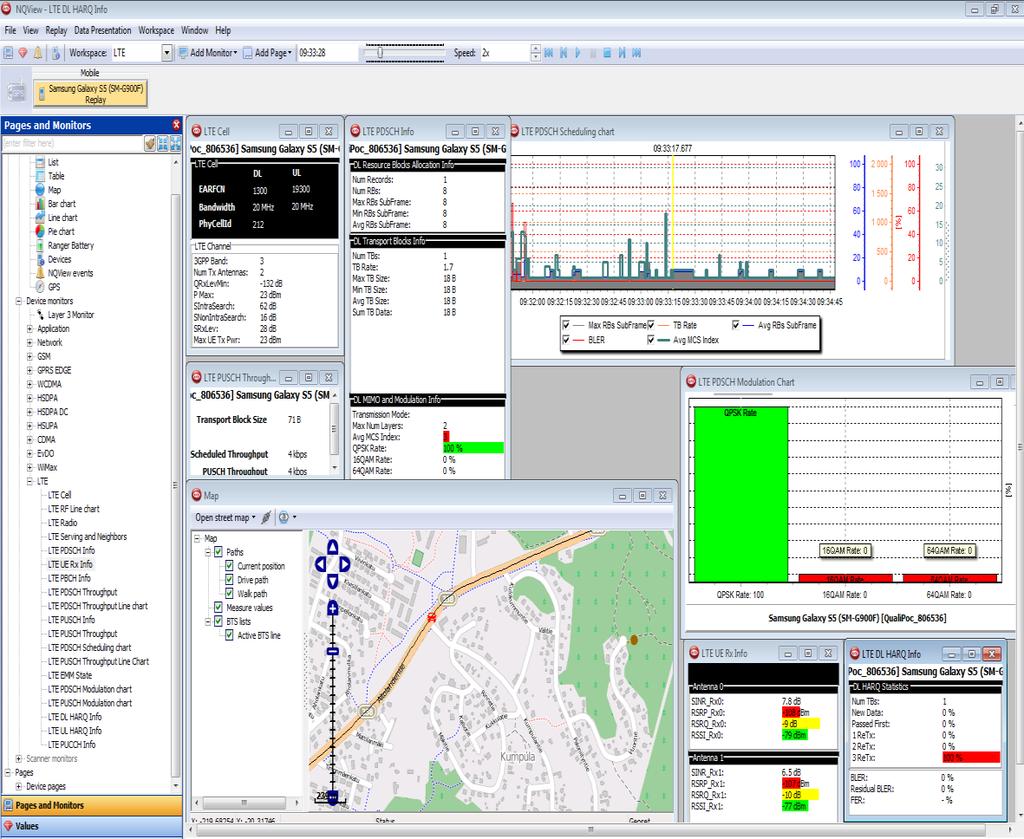Pan the map right with the arrow
Screen dimensions: 1024x839
[345, 564]
